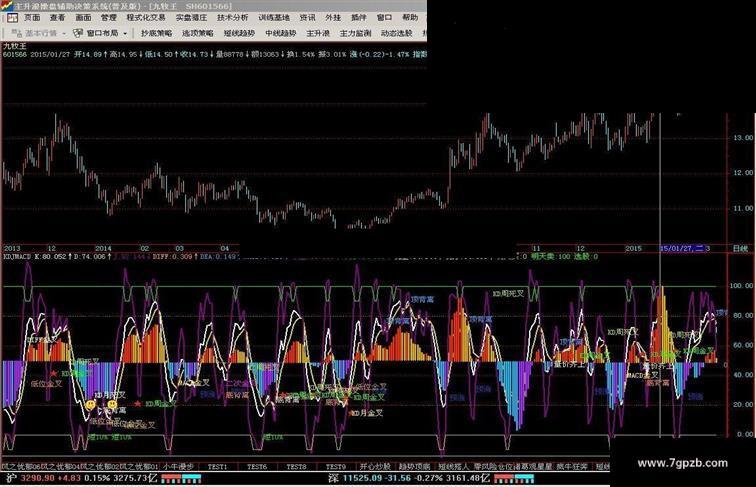Select the 短线猎人 indicator tab
Image resolution: width=756 pixels, height=487 pixels.
[x=454, y=467]
